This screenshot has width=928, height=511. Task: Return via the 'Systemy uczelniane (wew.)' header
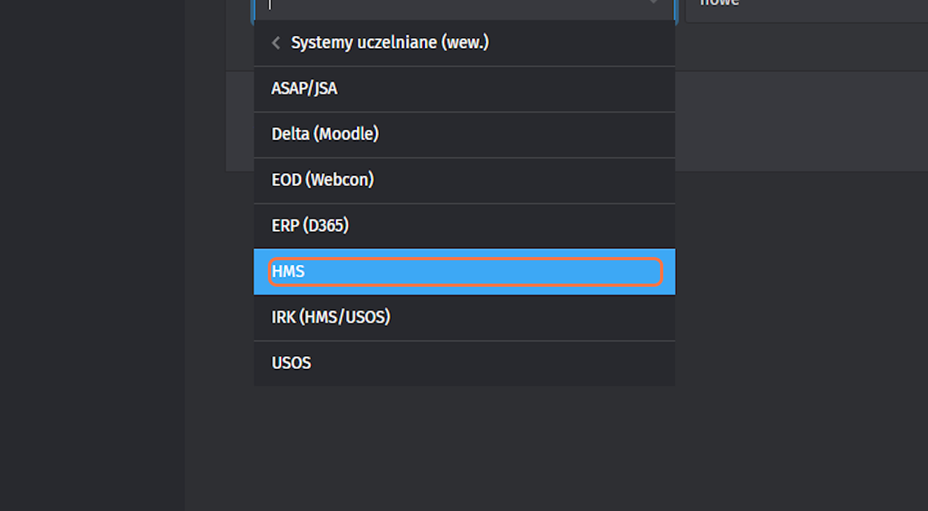[x=389, y=43]
